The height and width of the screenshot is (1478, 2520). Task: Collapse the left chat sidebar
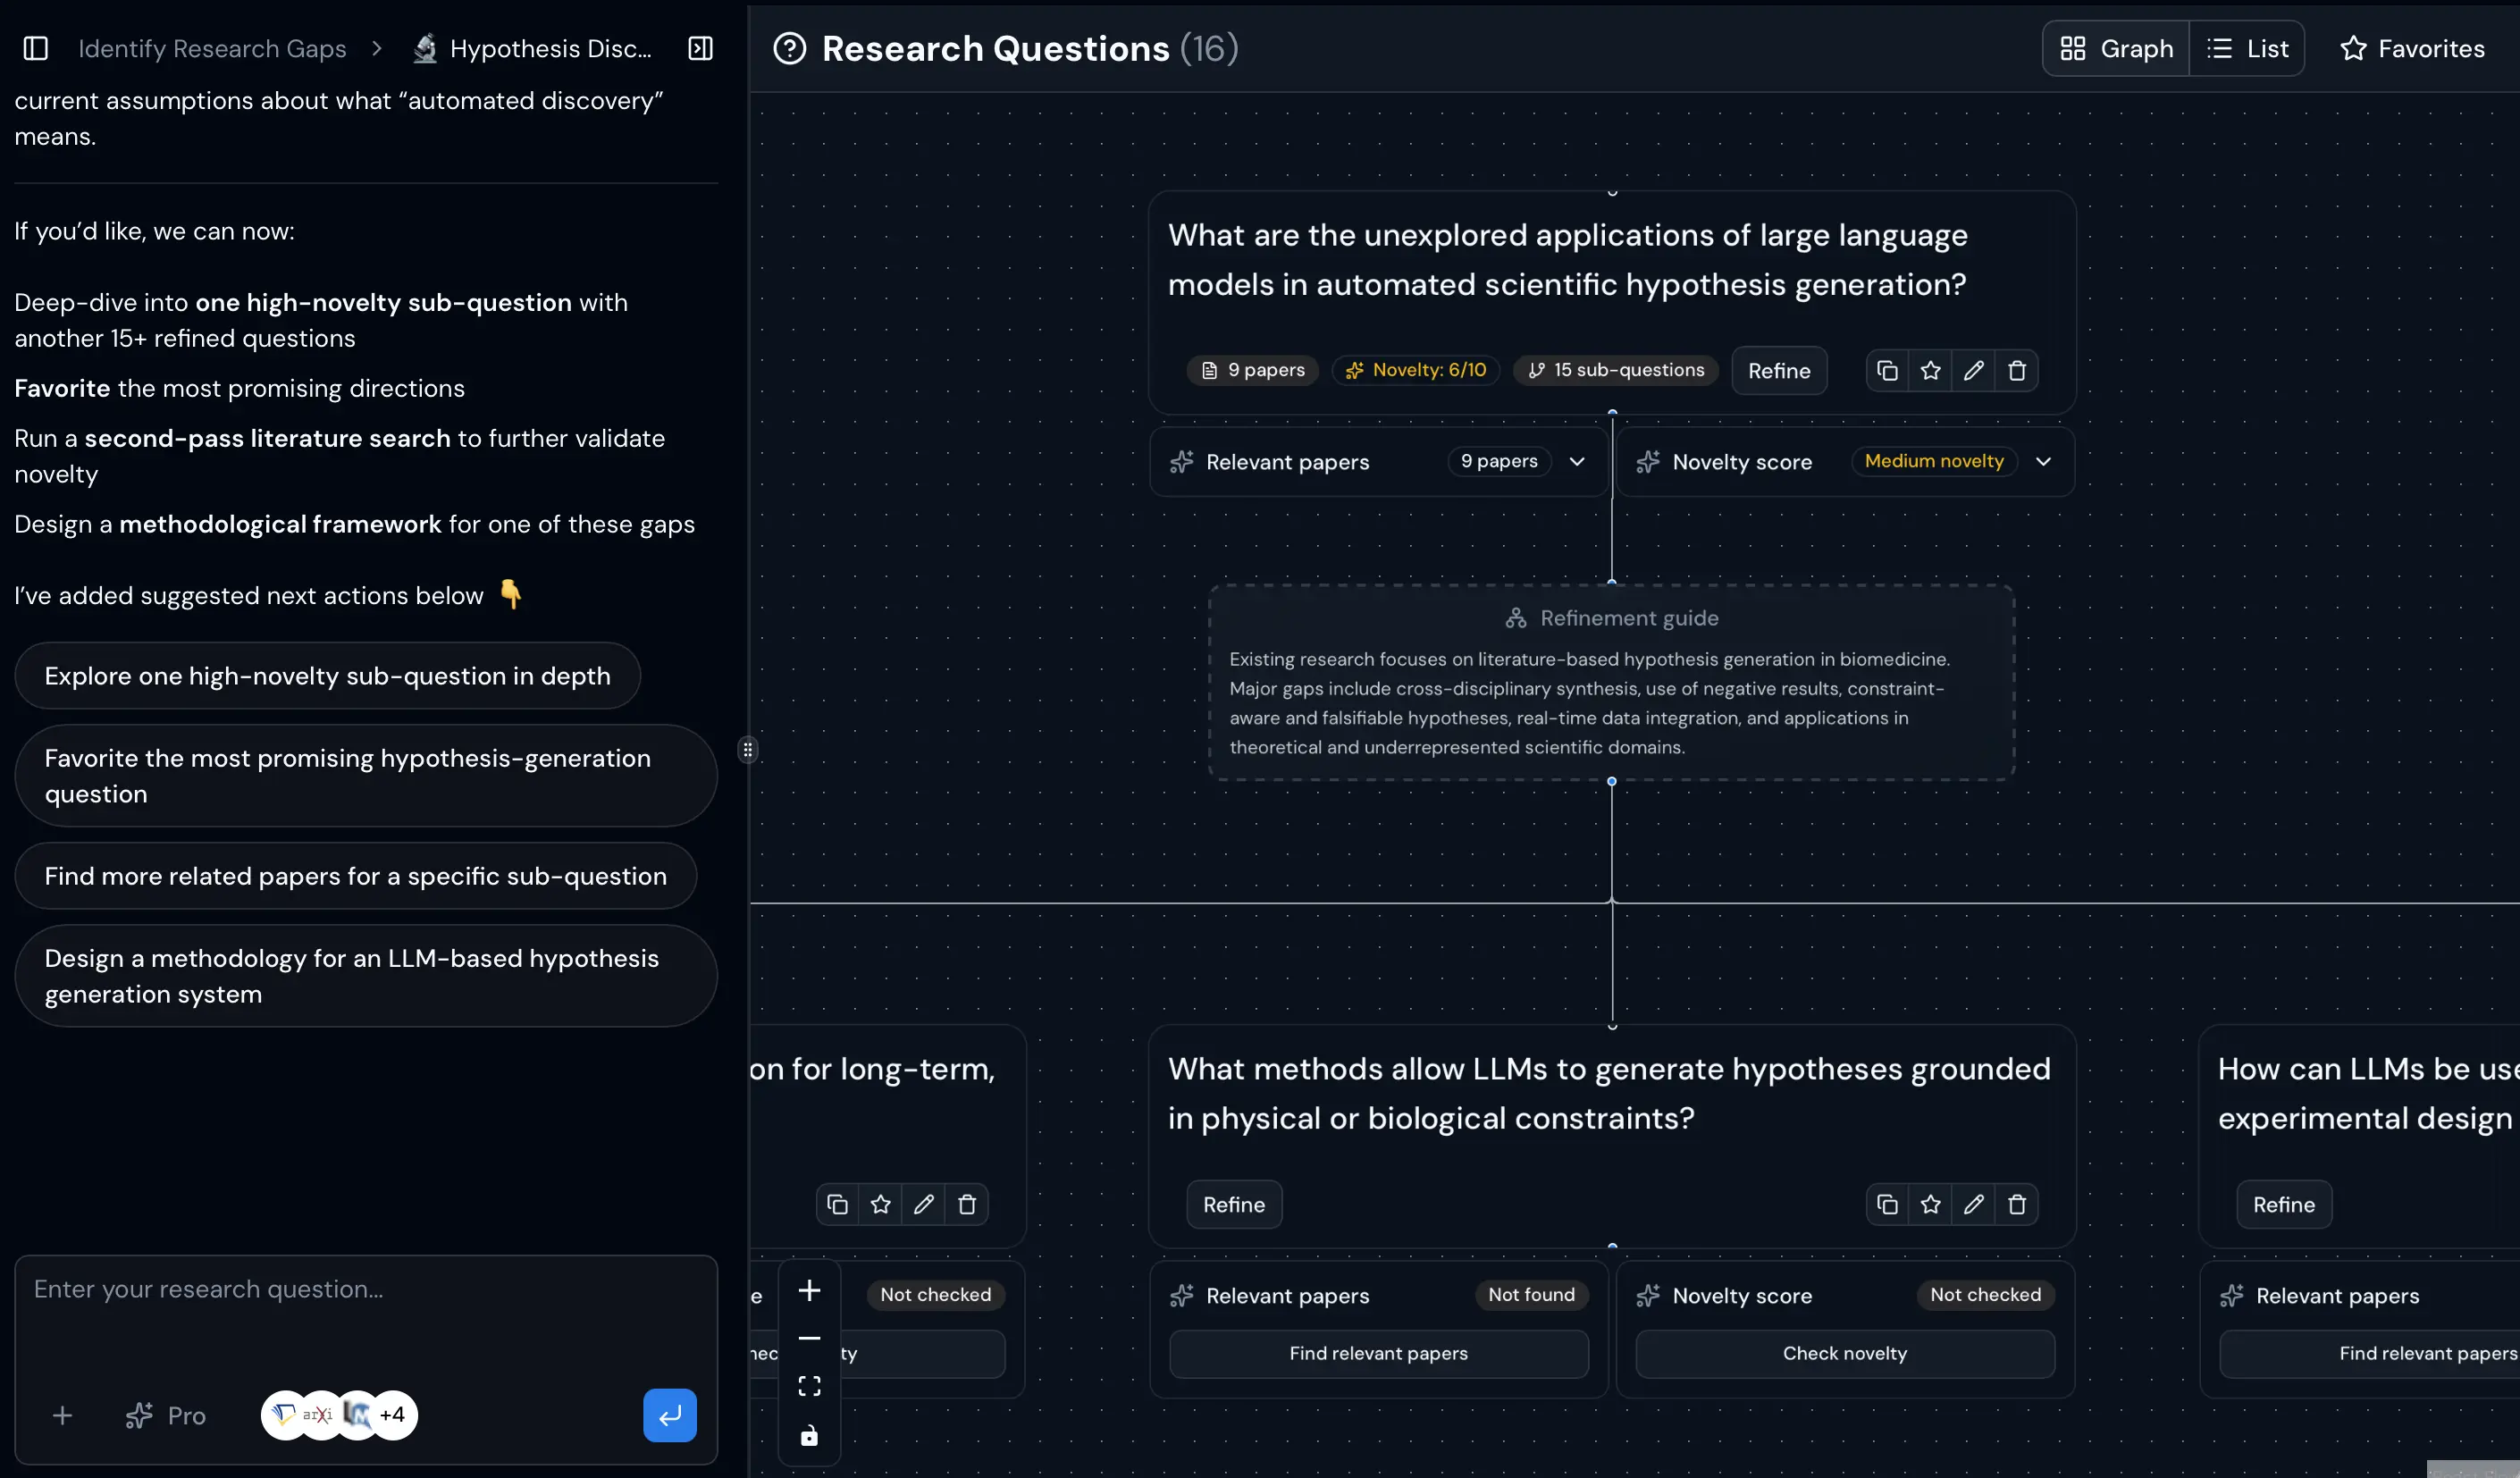coord(35,48)
